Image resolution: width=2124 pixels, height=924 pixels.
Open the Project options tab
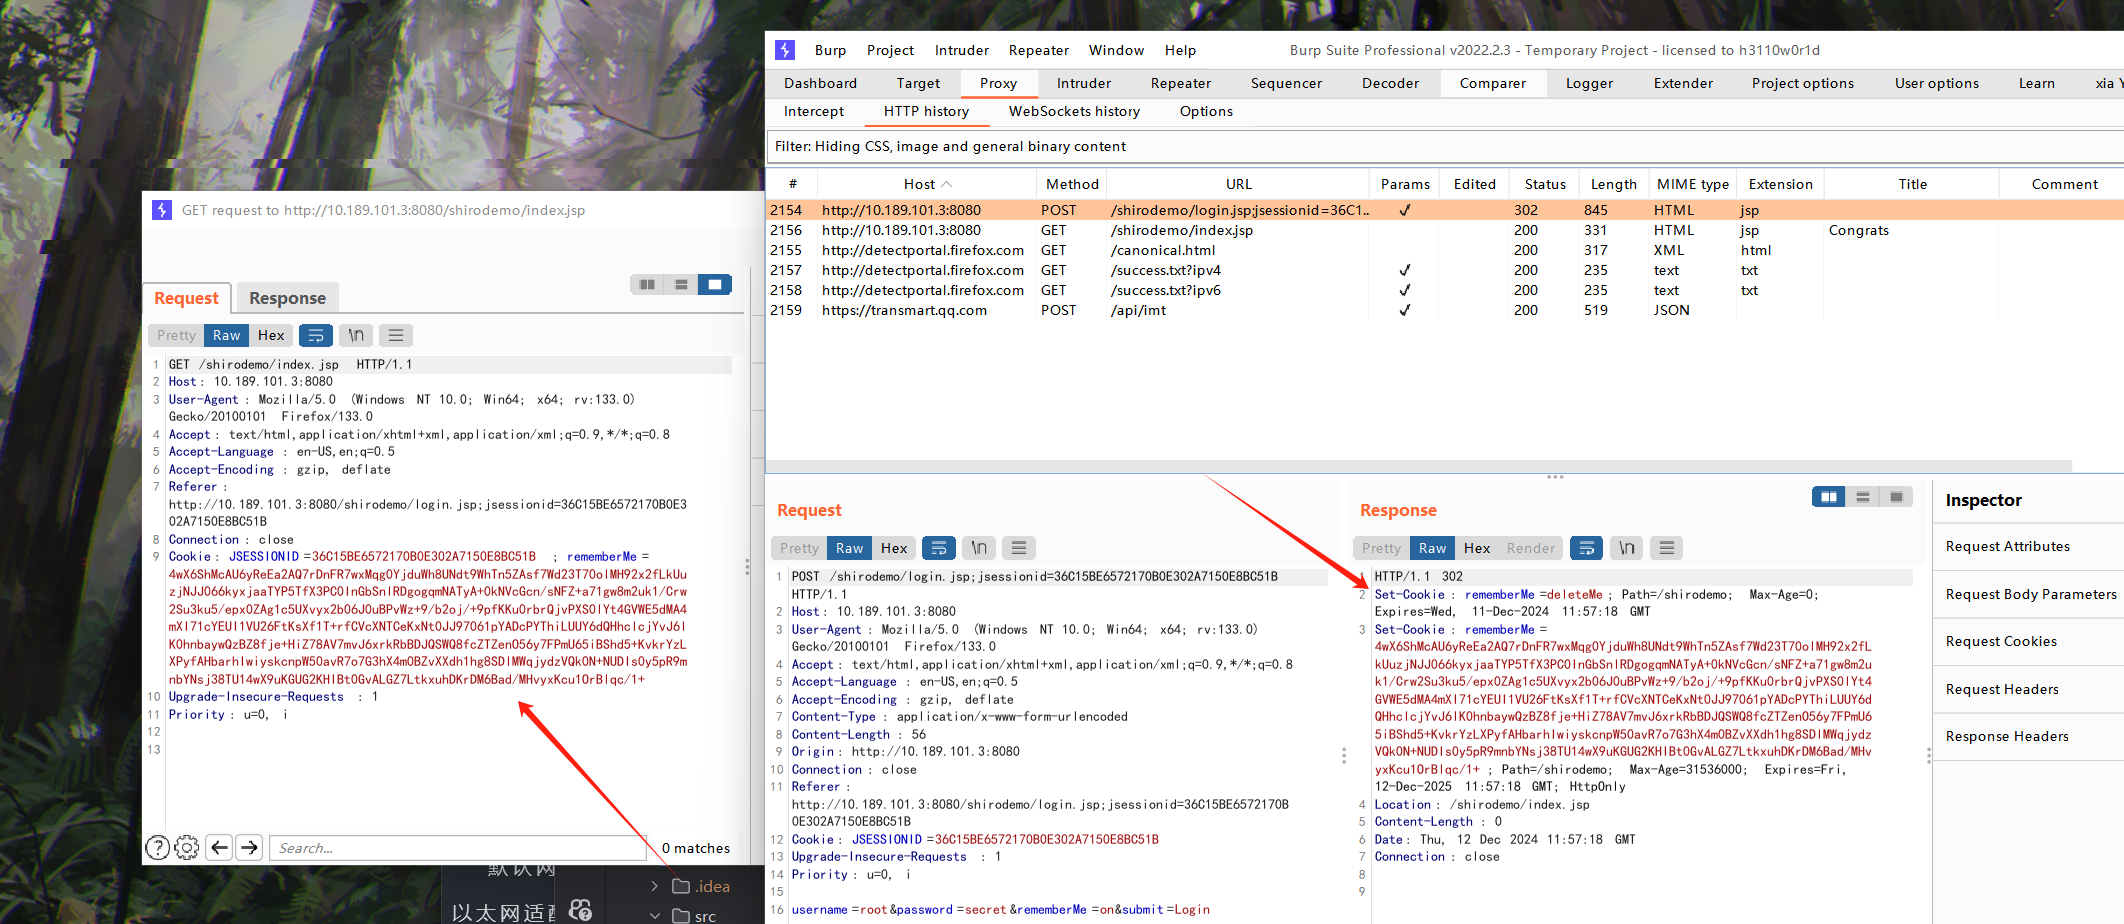click(x=1802, y=83)
